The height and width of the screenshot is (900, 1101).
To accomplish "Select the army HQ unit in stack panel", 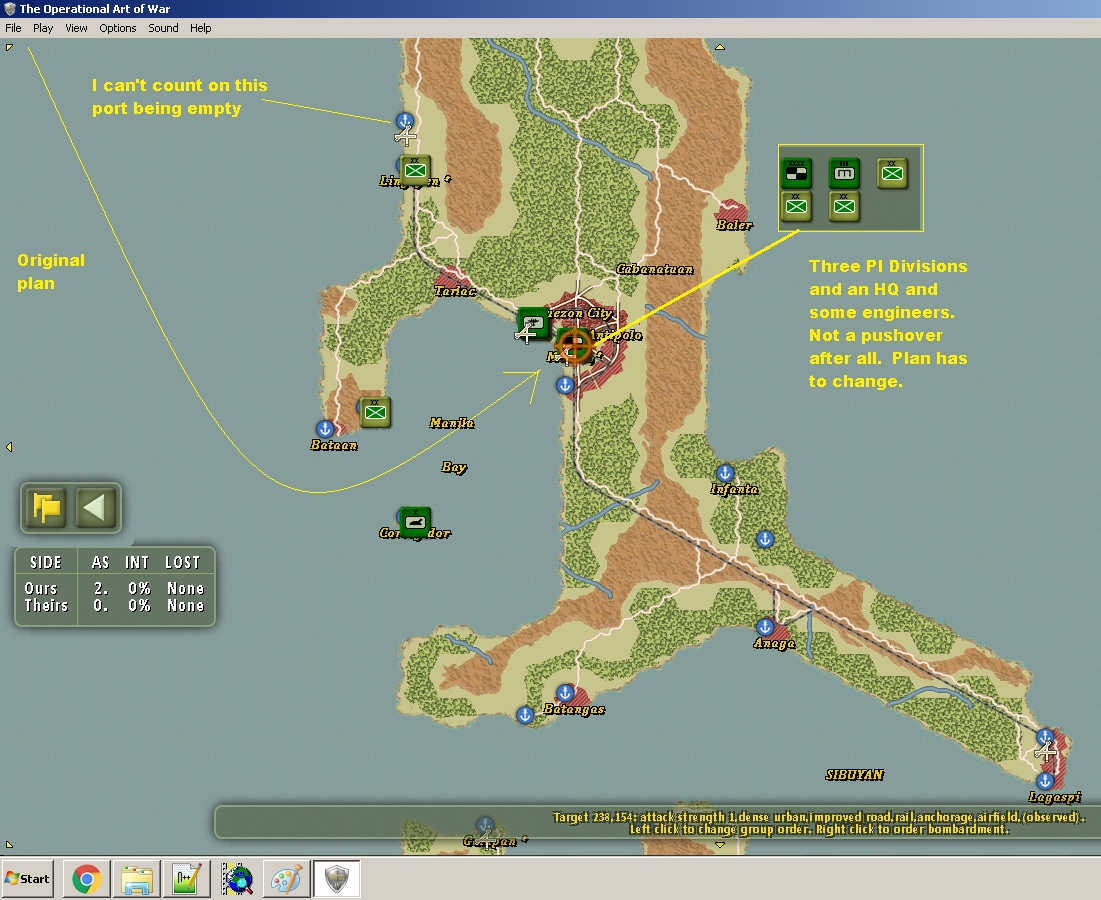I will tap(796, 173).
